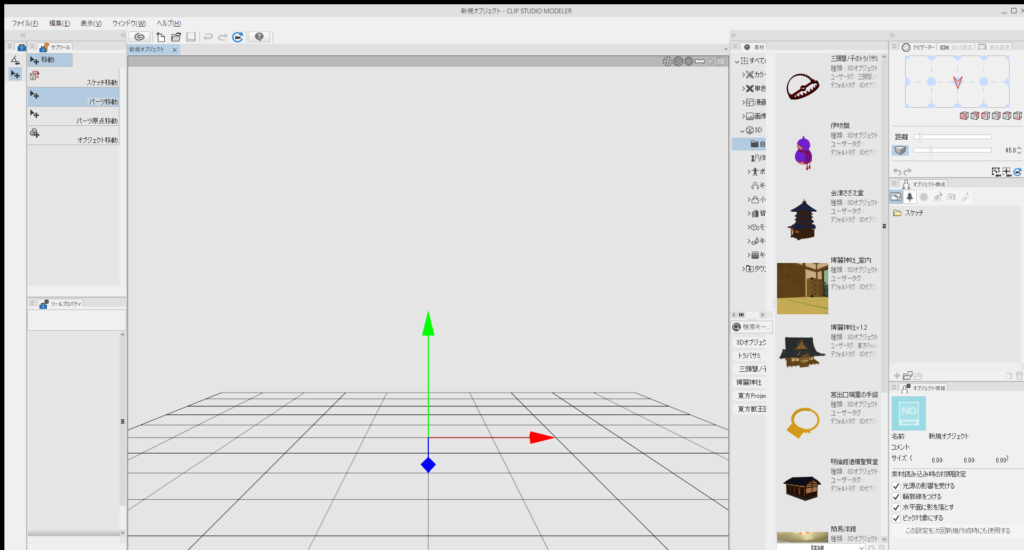The image size is (1024, 550).
Task: Toggle the 輪郭線をつける checkbox
Action: click(x=897, y=496)
